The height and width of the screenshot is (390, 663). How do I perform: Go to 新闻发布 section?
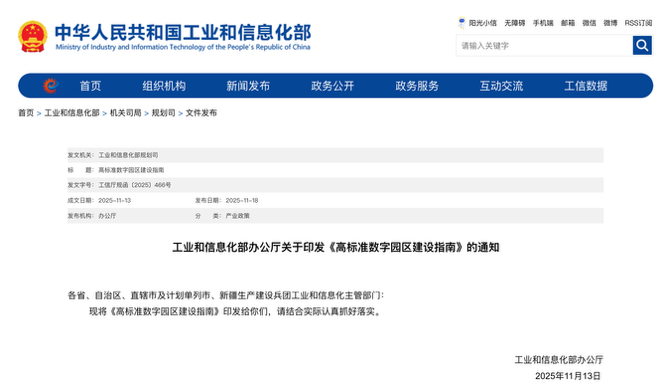coord(248,86)
